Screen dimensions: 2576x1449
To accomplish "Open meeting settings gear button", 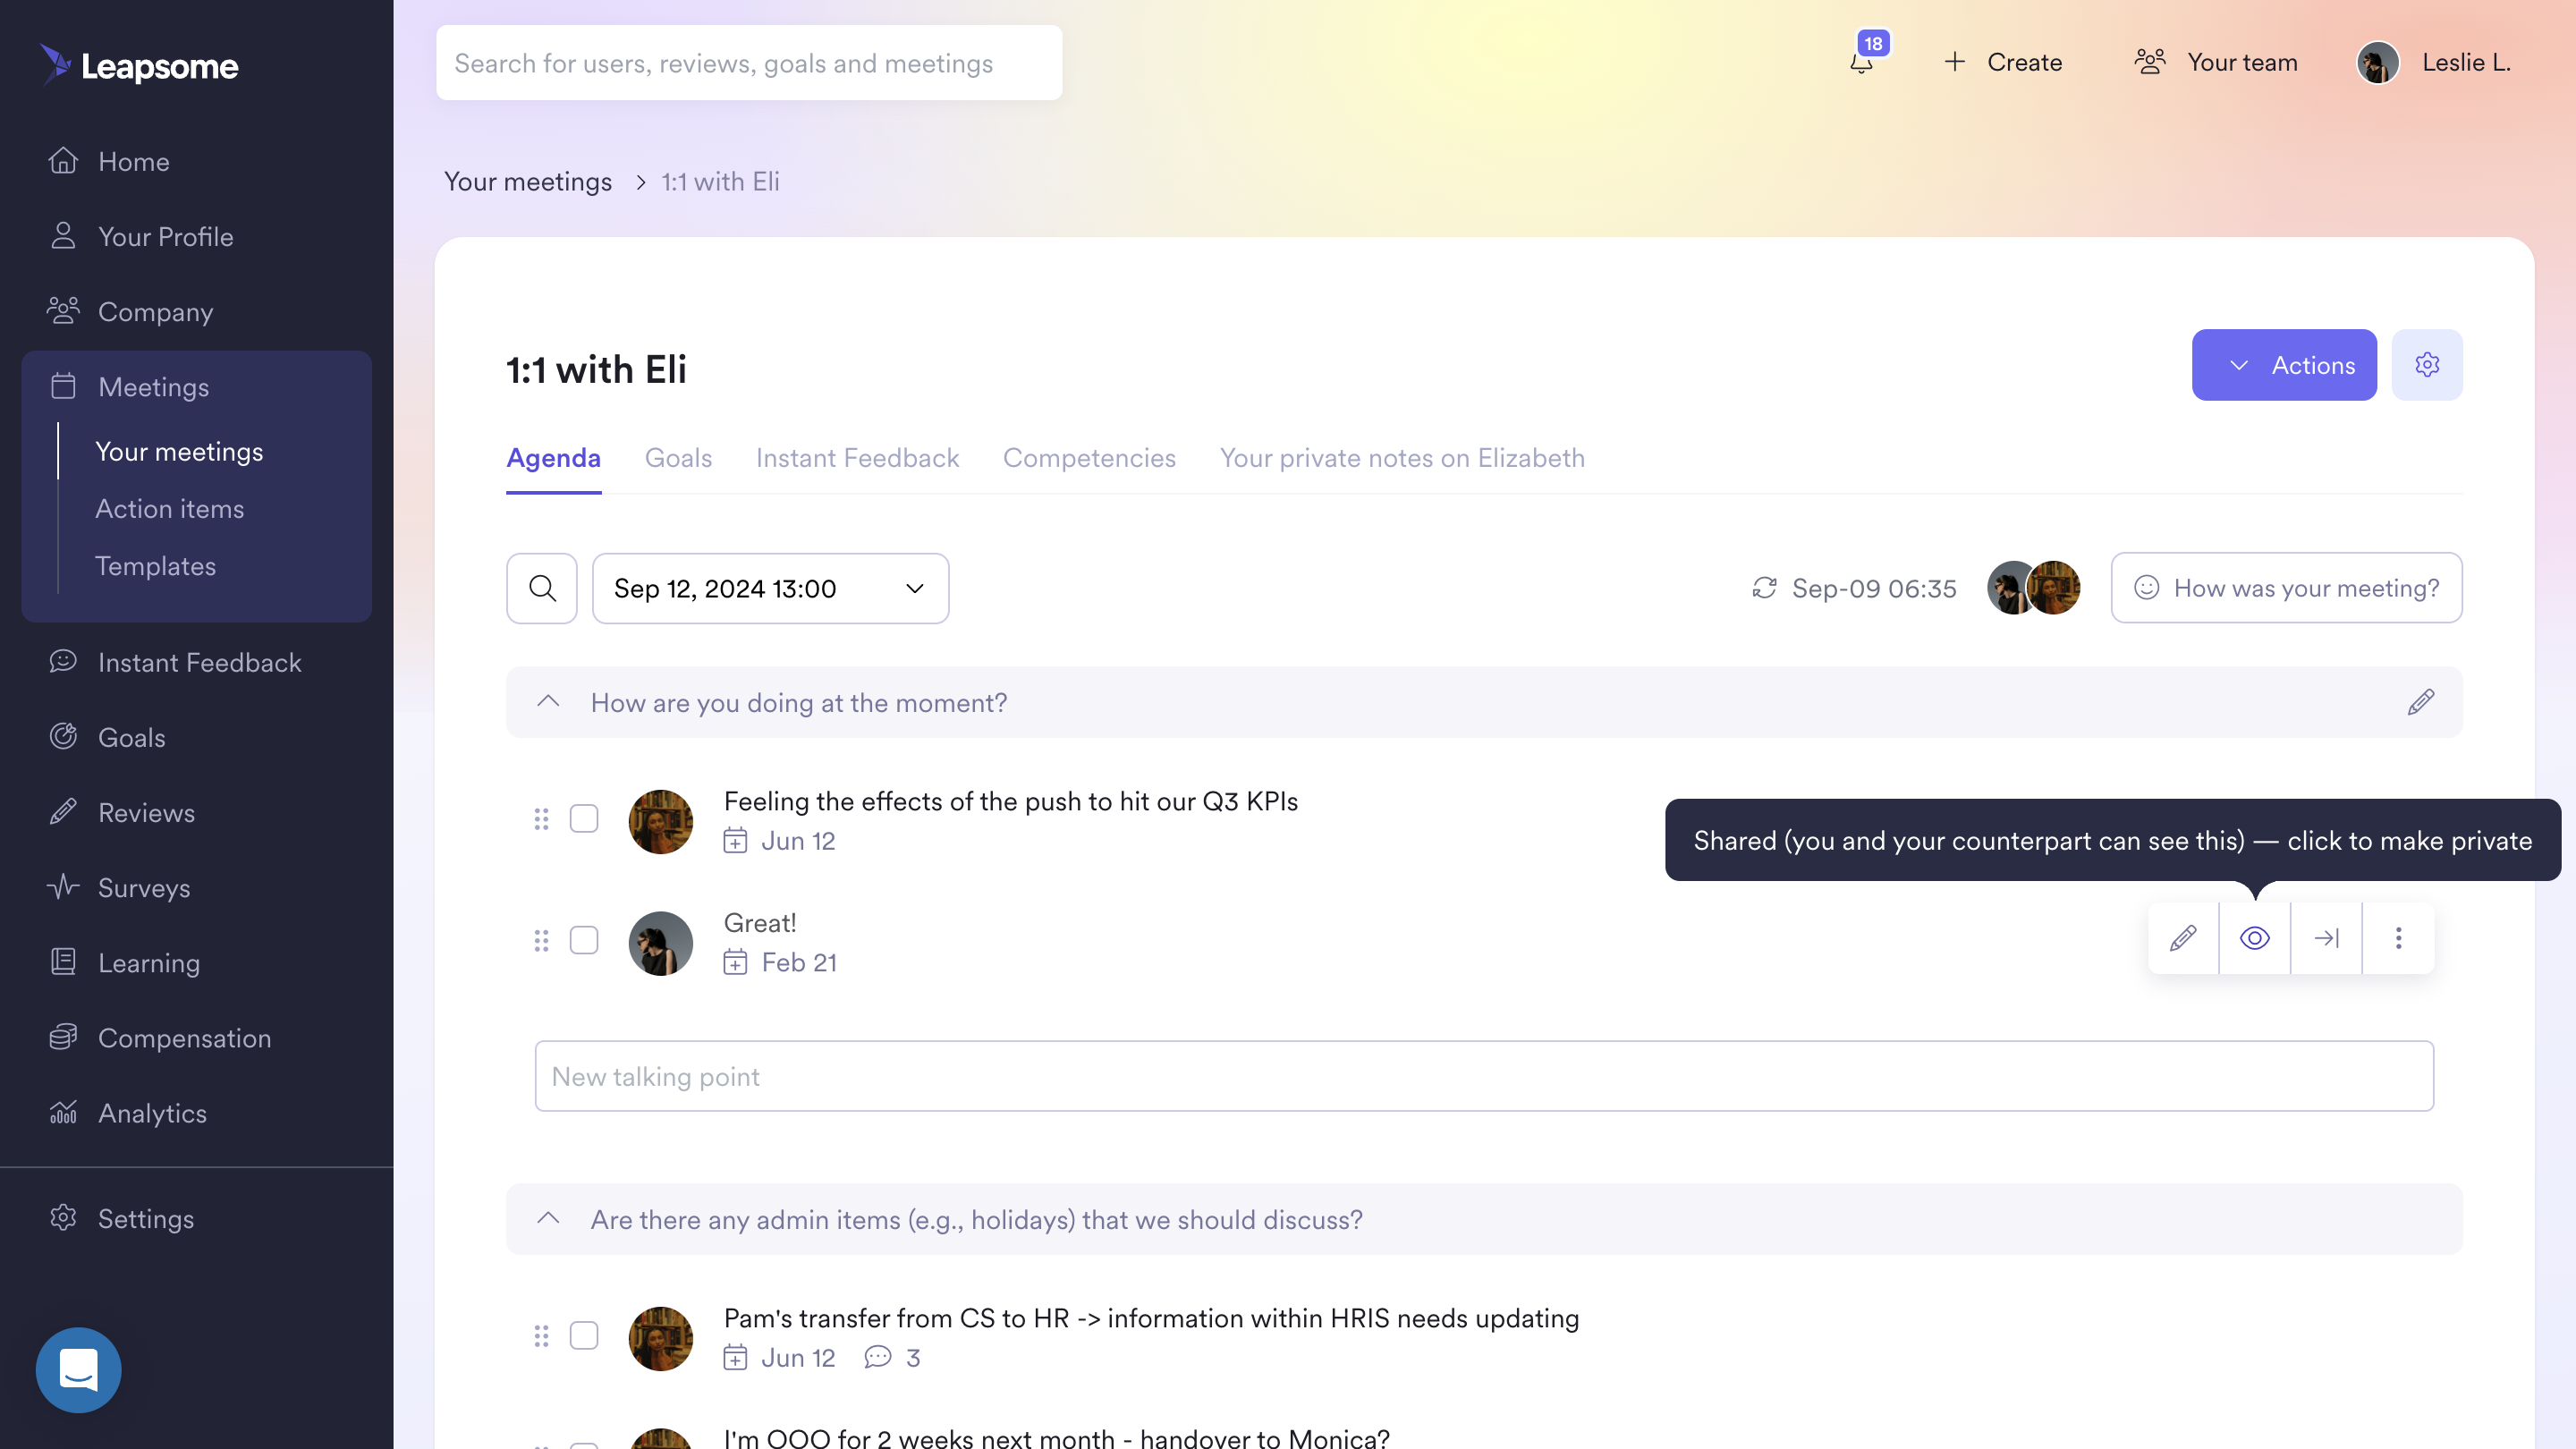I will pos(2427,365).
